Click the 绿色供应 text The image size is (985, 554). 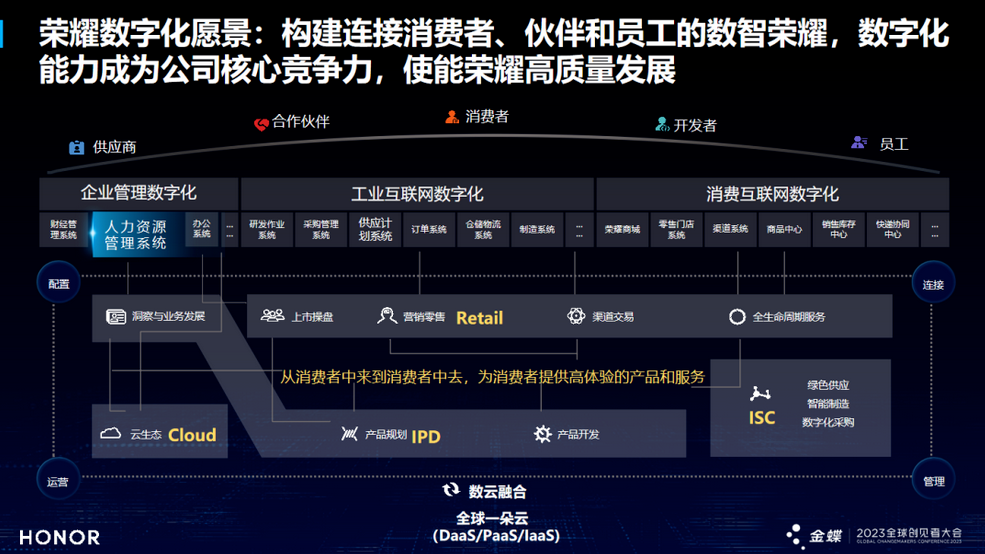click(x=828, y=385)
